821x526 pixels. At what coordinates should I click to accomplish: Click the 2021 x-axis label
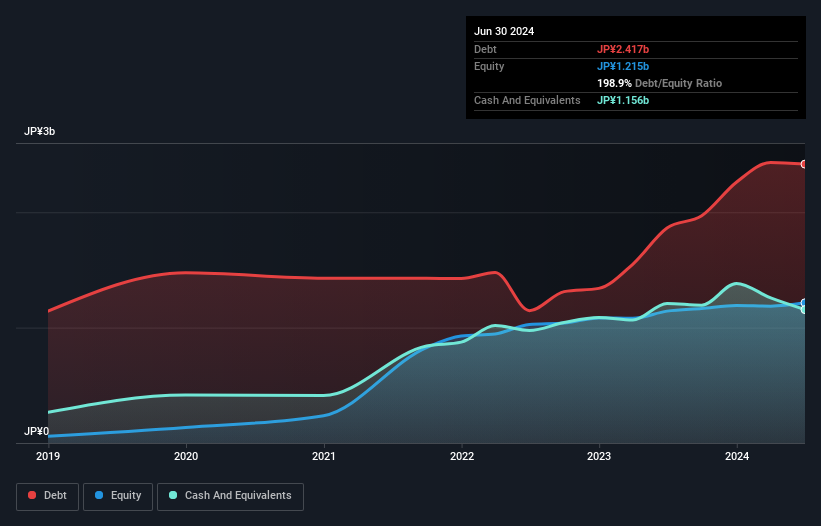coord(324,456)
